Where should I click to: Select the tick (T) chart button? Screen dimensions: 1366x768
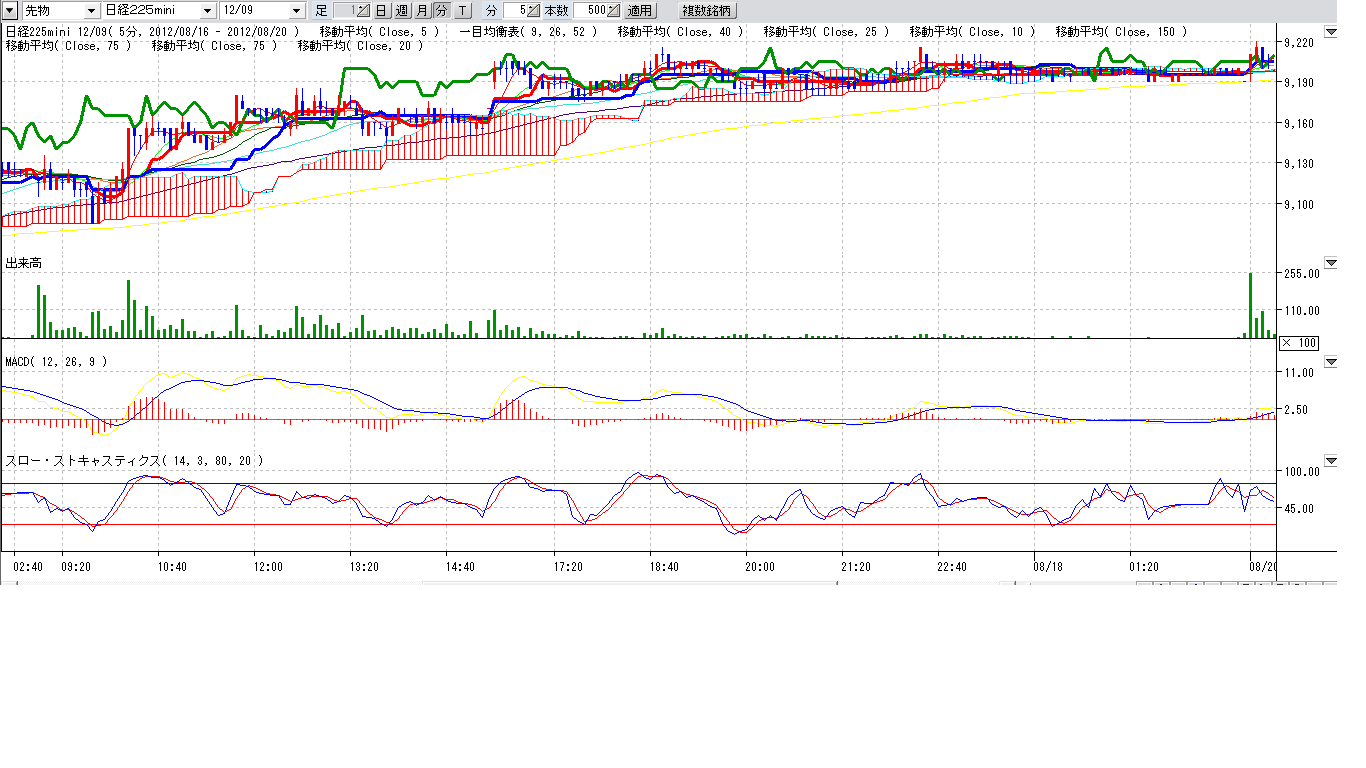click(463, 10)
